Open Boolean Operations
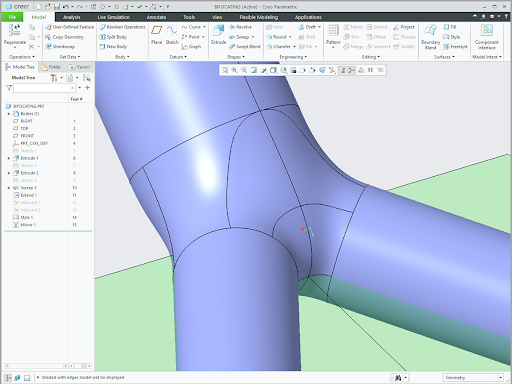This screenshot has width=512, height=384. 122,27
